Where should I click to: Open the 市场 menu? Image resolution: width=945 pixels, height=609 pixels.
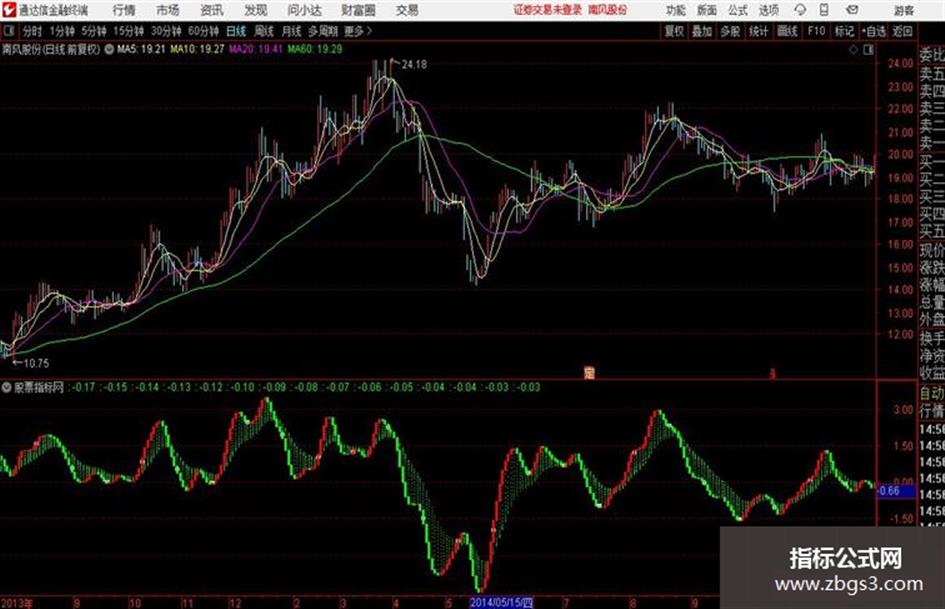coord(168,10)
